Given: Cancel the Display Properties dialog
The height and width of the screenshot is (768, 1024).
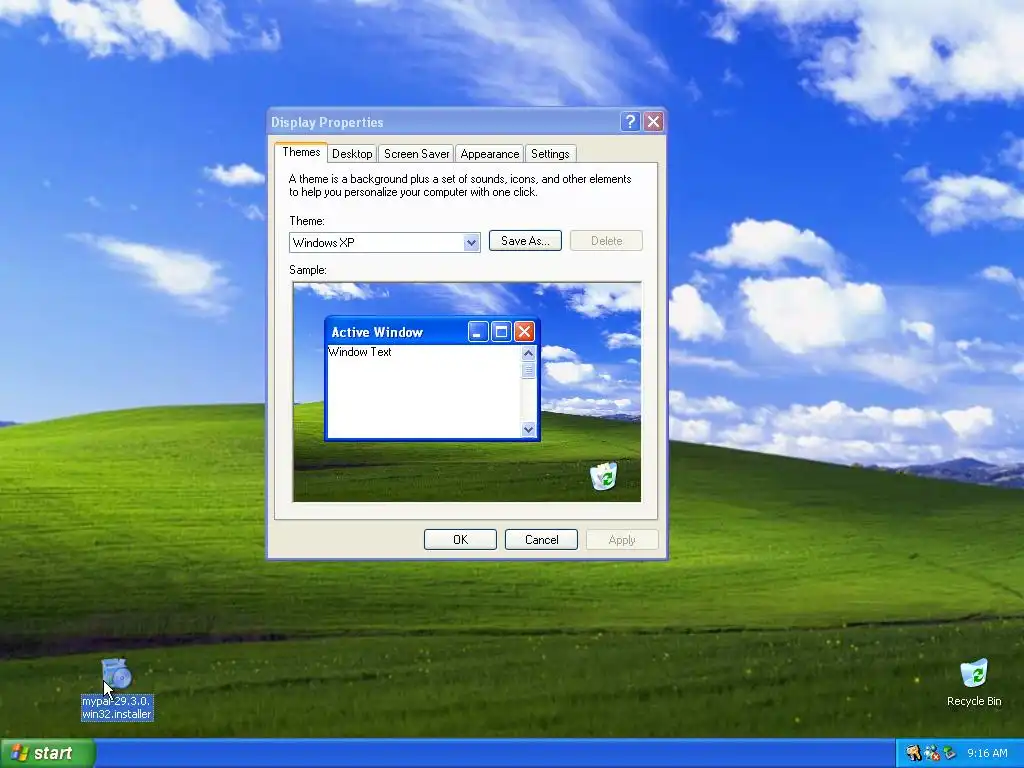Looking at the screenshot, I should point(541,539).
